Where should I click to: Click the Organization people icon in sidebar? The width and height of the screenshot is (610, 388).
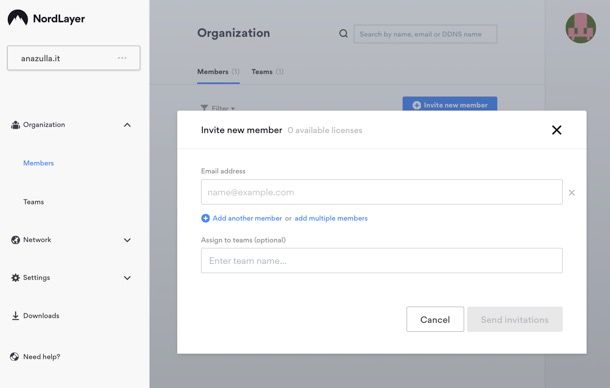[15, 125]
